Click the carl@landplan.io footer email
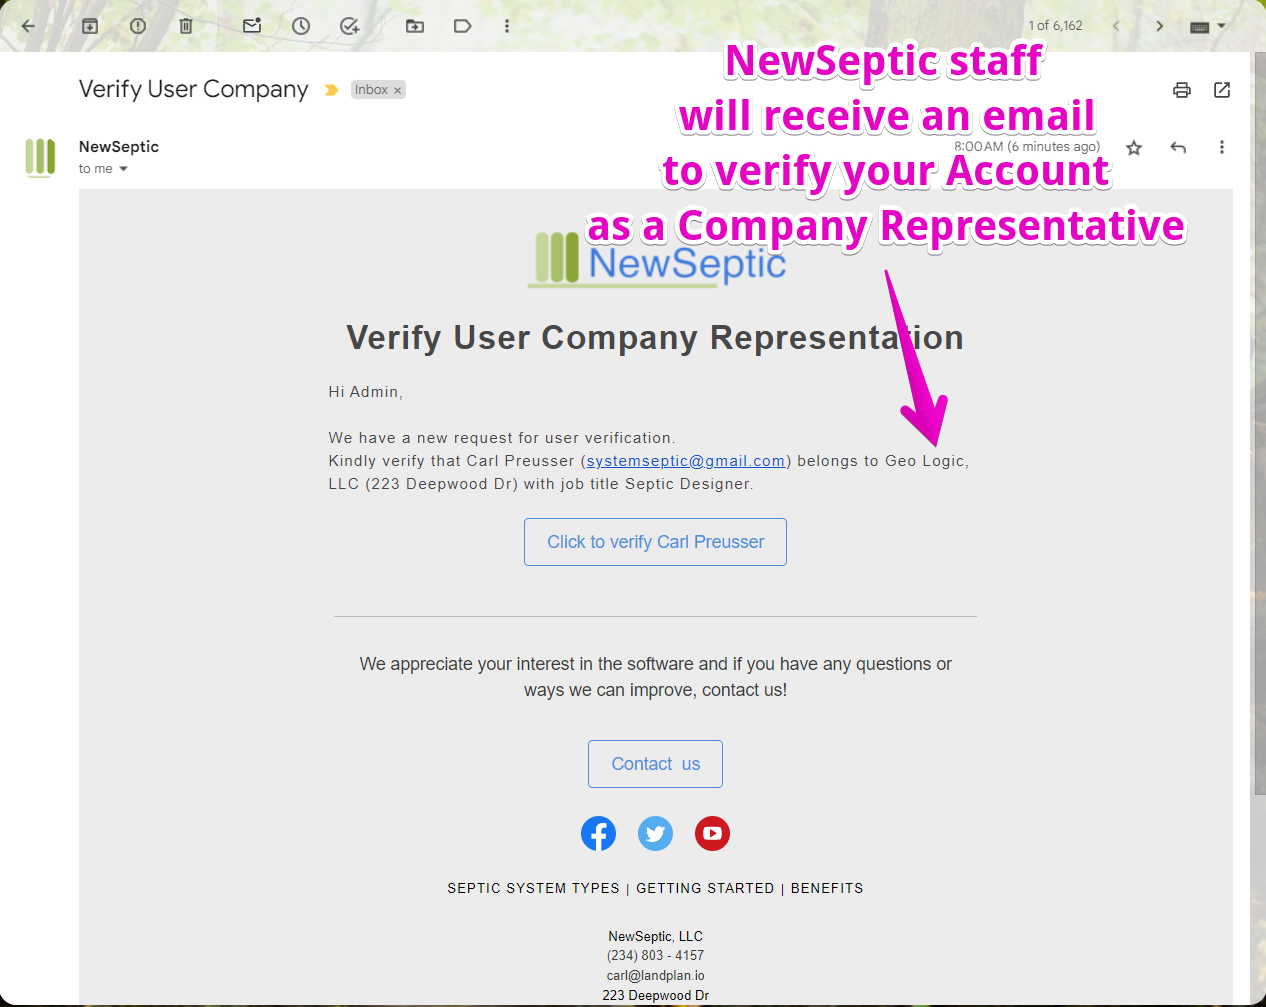This screenshot has width=1266, height=1007. point(655,976)
